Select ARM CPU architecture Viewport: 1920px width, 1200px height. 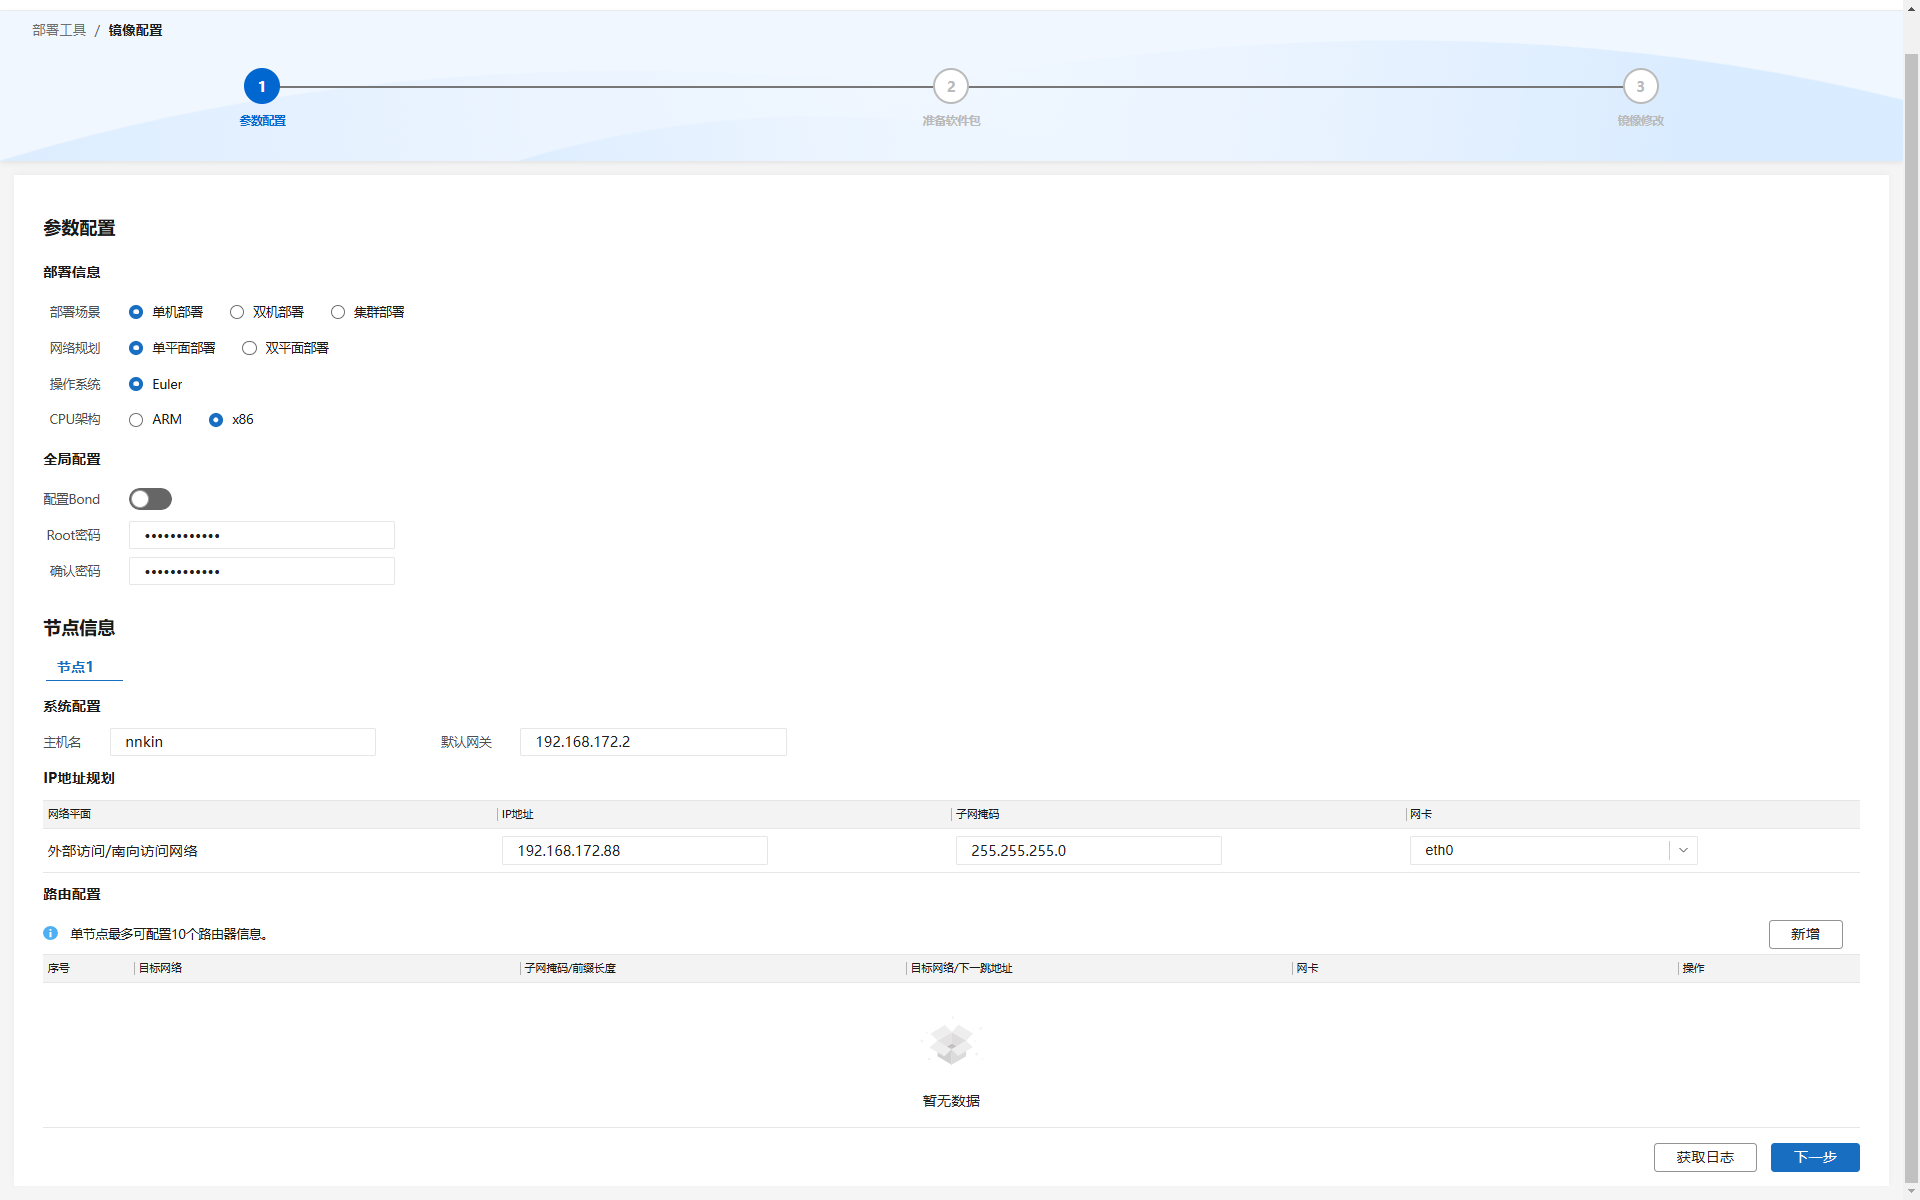pos(136,420)
